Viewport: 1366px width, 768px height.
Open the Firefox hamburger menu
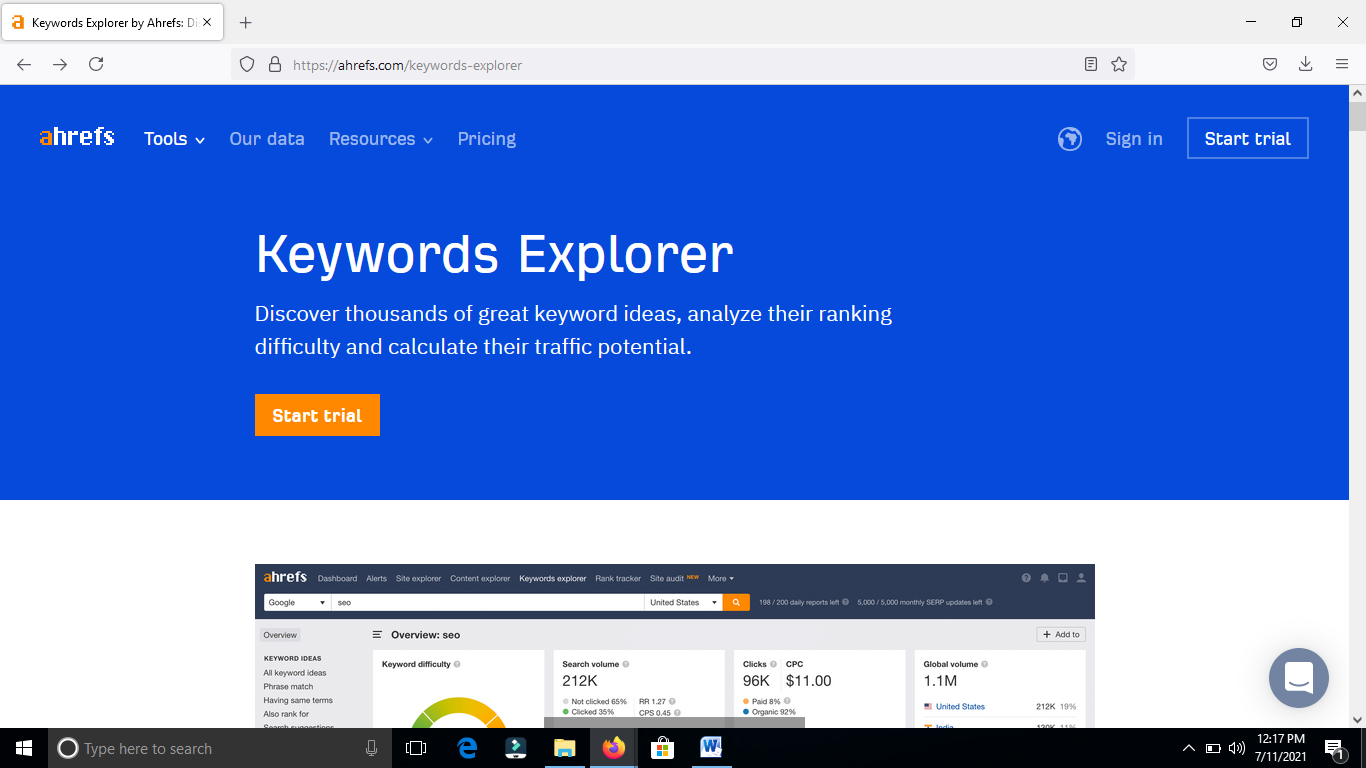(1342, 64)
